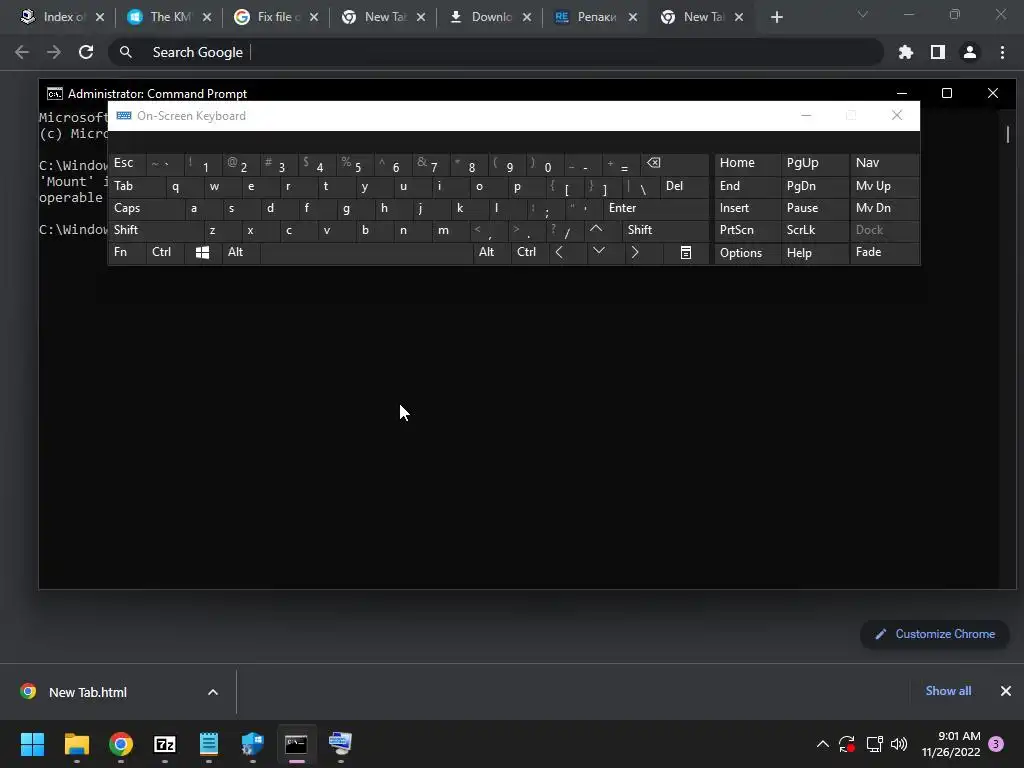Expand New Tab.html download options chevron
This screenshot has height=768, width=1024.
click(213, 692)
